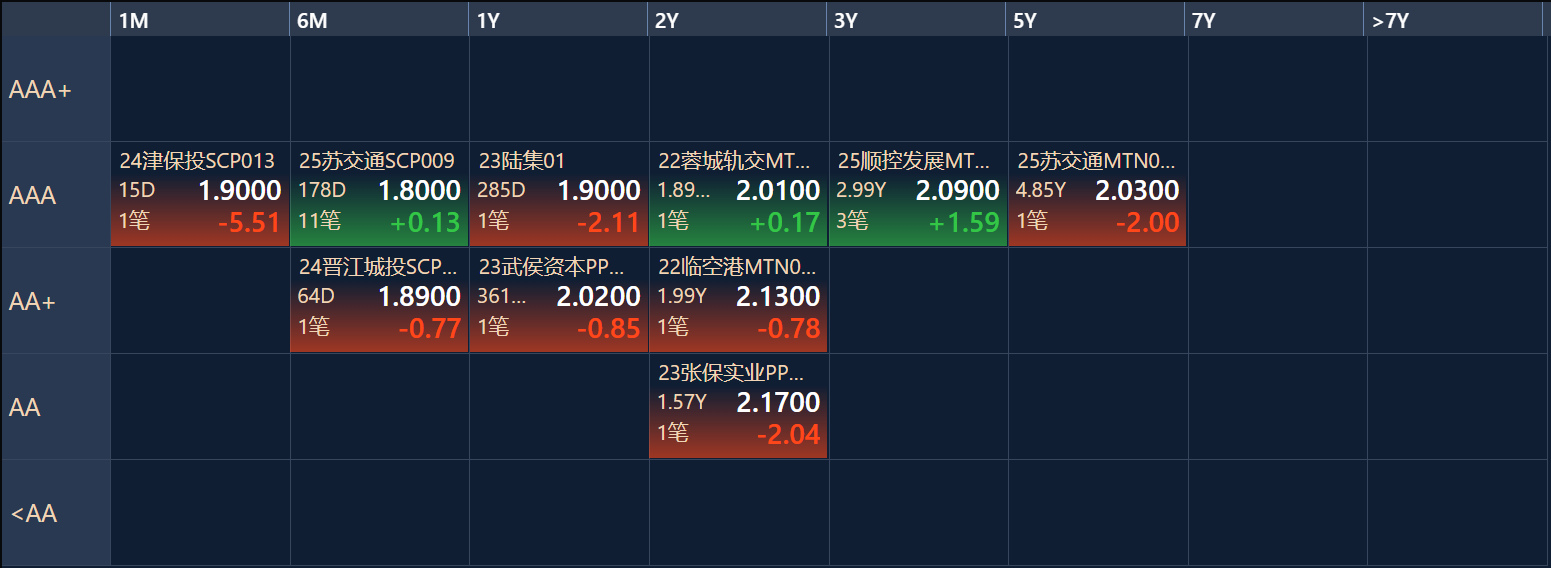This screenshot has height=568, width=1551.
Task: Select the 5Y column header
Action: coord(1096,21)
